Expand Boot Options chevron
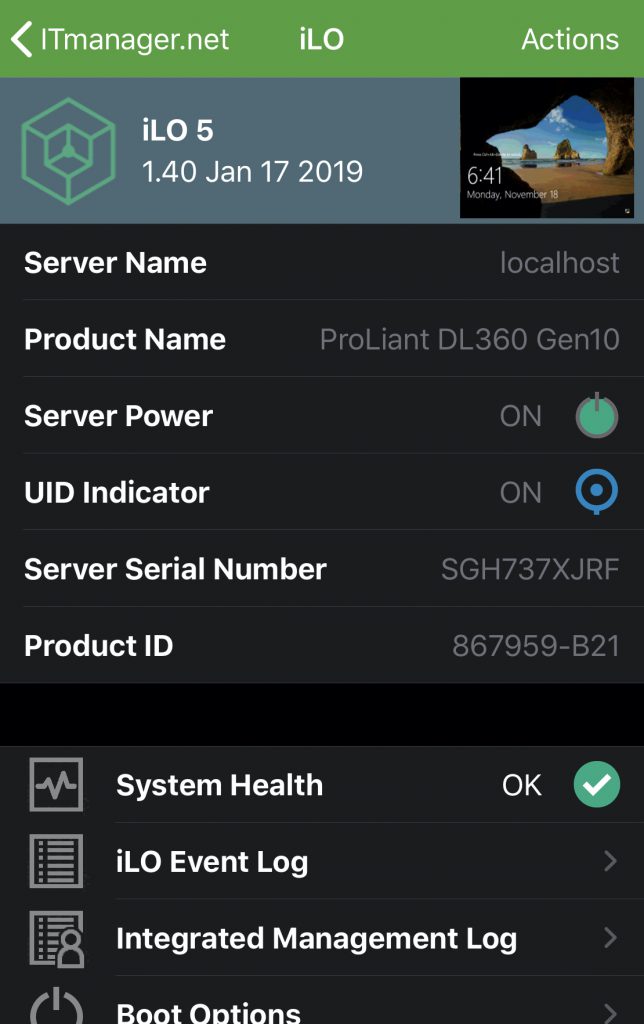Viewport: 644px width, 1024px height. point(610,1013)
